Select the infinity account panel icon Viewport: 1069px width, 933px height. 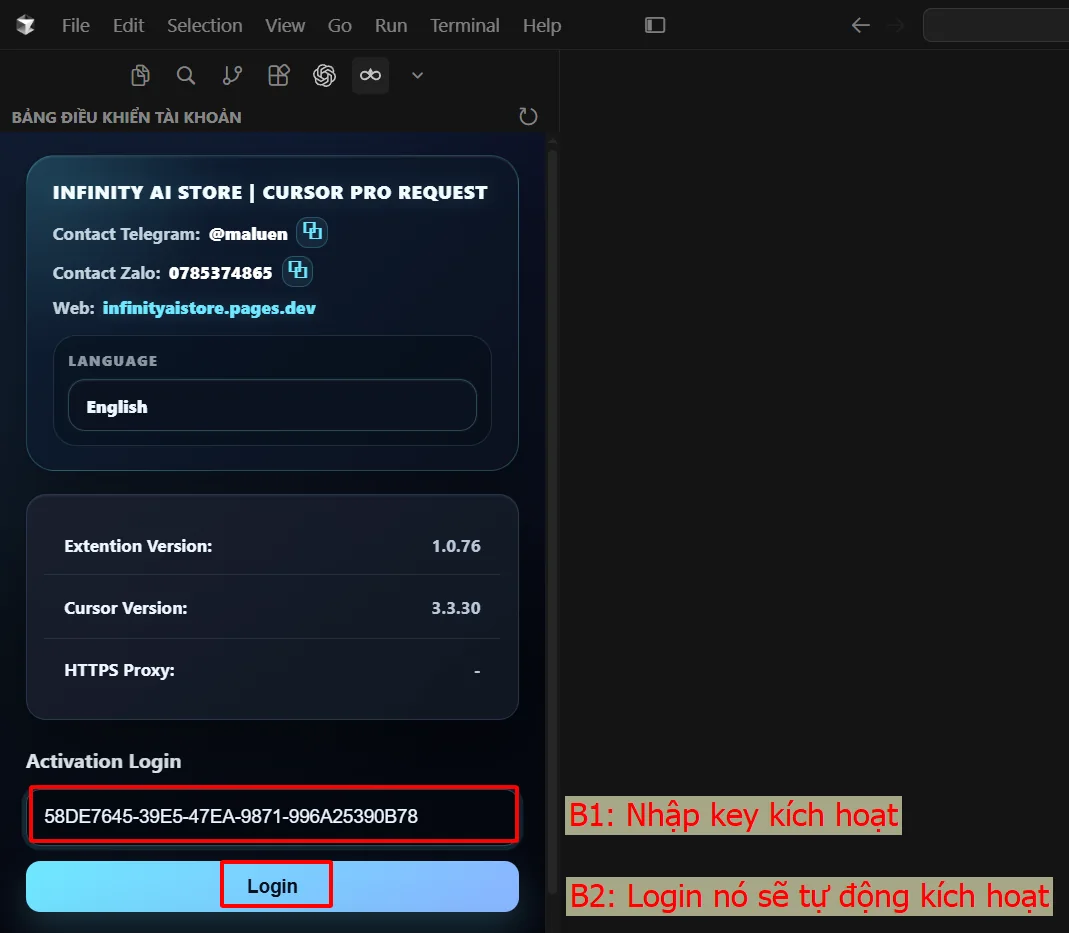370,75
